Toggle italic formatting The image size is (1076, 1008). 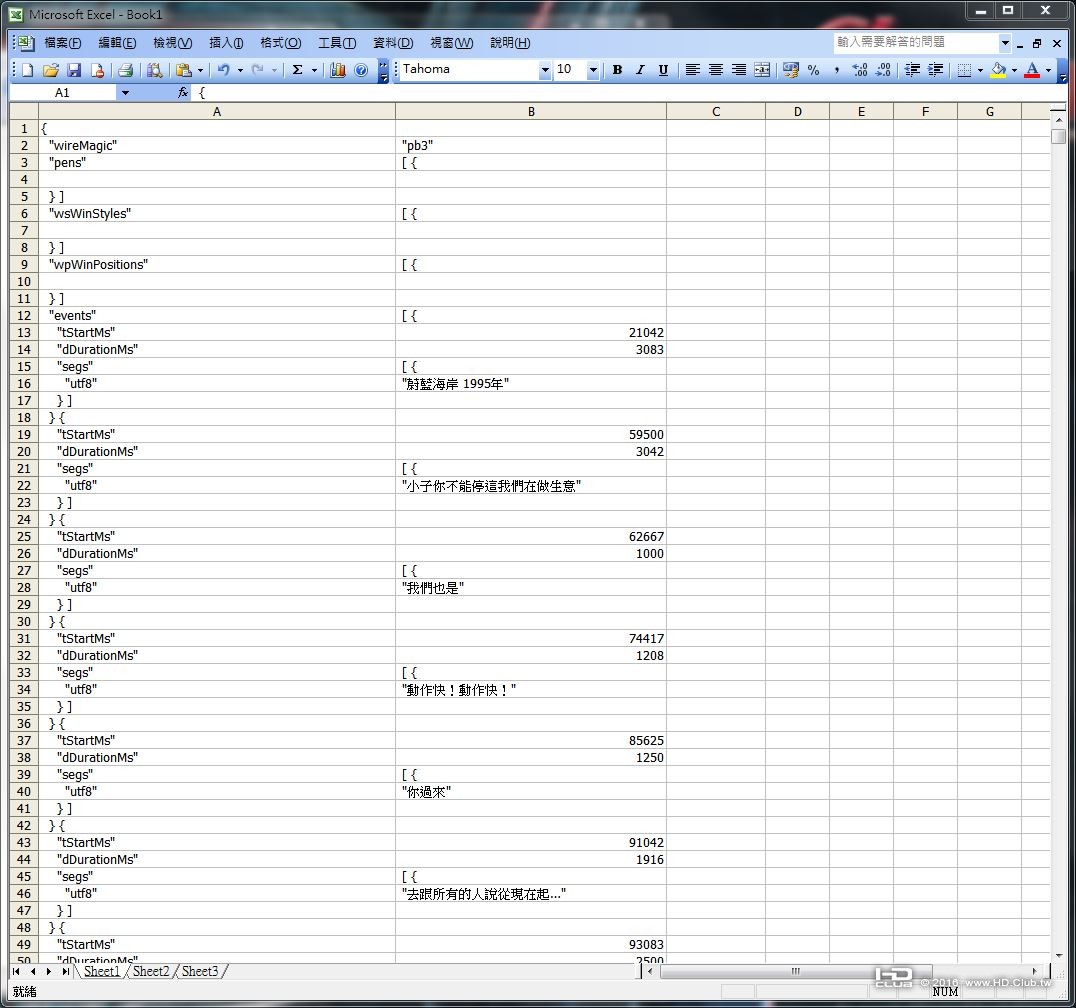tap(640, 70)
